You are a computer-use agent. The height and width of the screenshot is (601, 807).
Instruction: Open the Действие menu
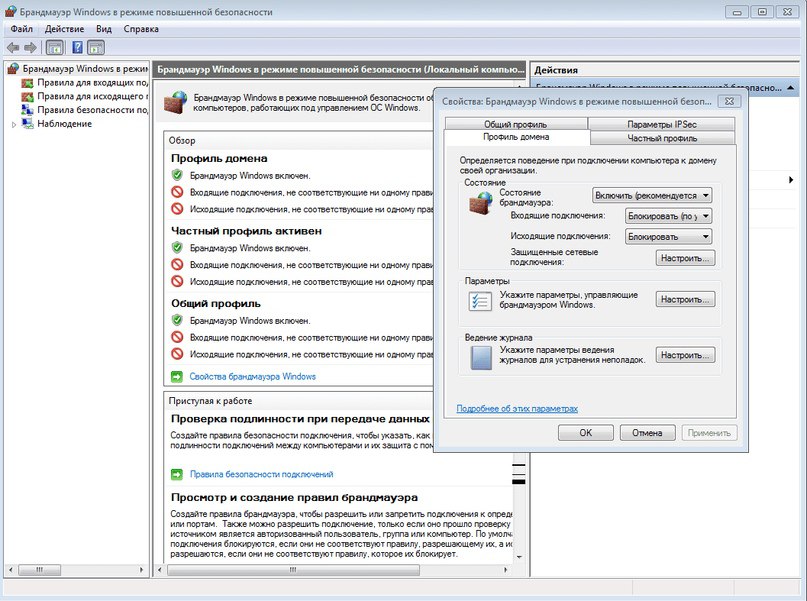[64, 29]
